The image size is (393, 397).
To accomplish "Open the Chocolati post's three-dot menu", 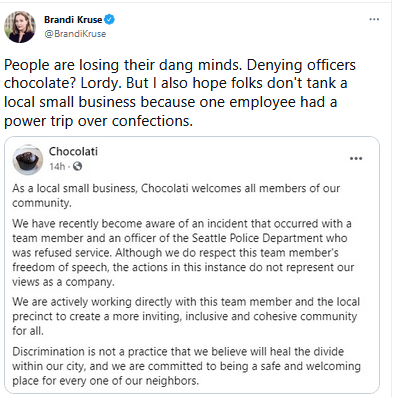I will click(356, 159).
